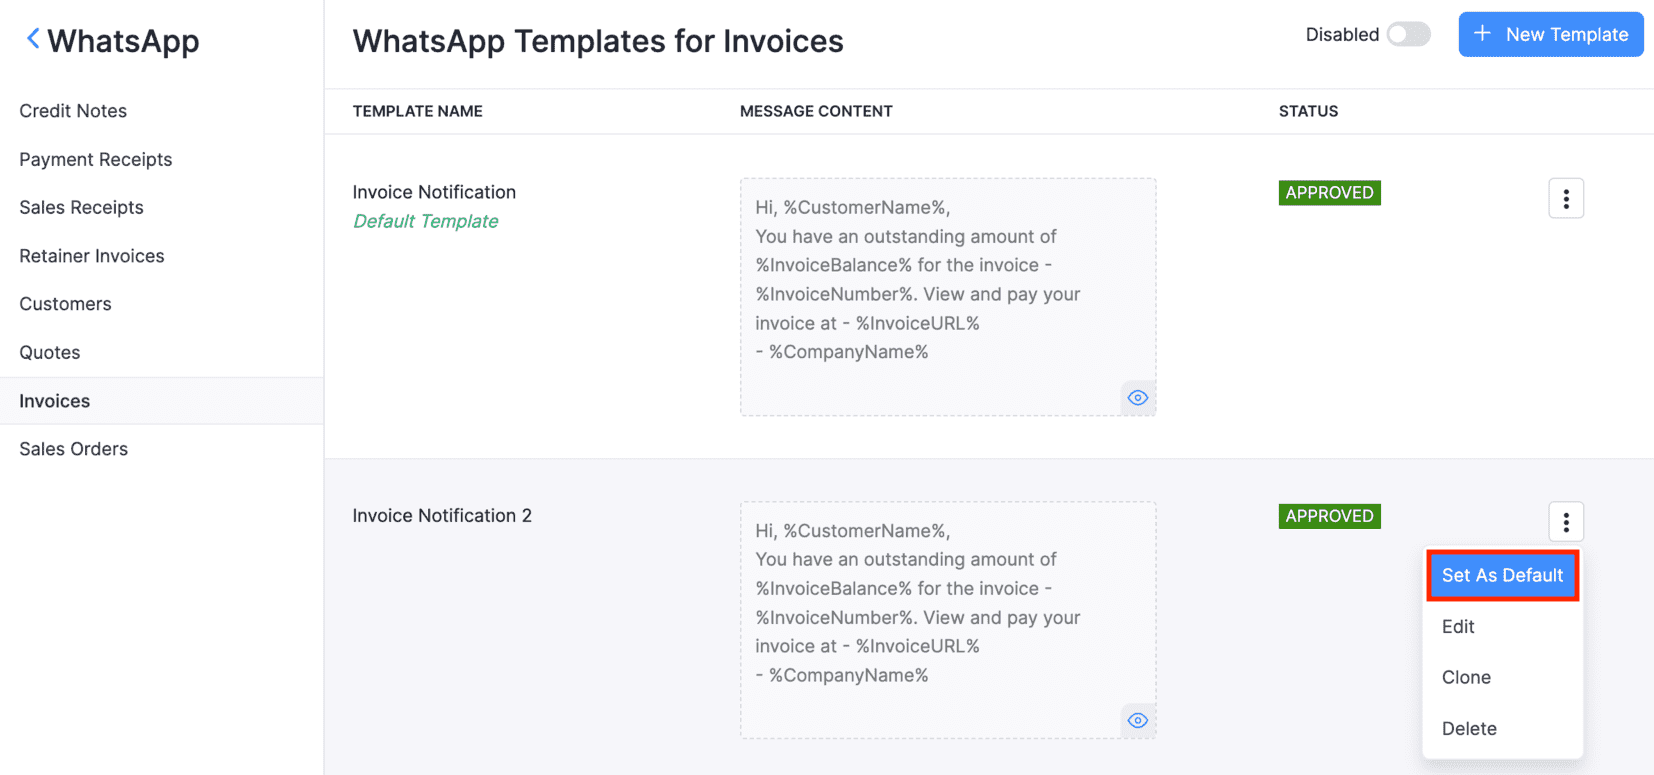This screenshot has width=1654, height=775.
Task: Delete the Invoice Notification 2 template
Action: [1469, 729]
